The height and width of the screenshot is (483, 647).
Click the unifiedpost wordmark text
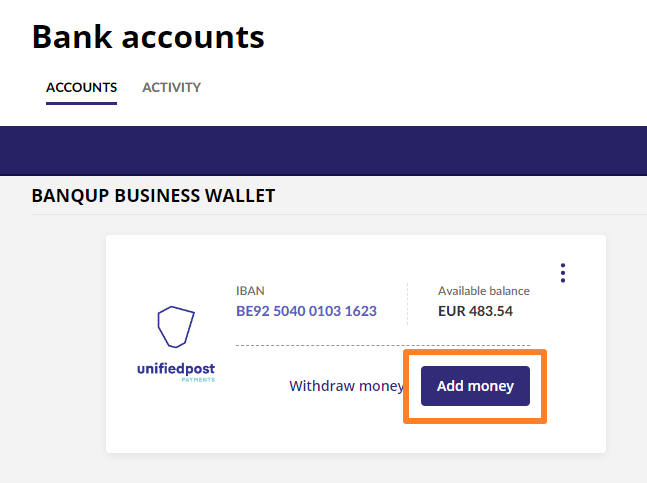[176, 369]
